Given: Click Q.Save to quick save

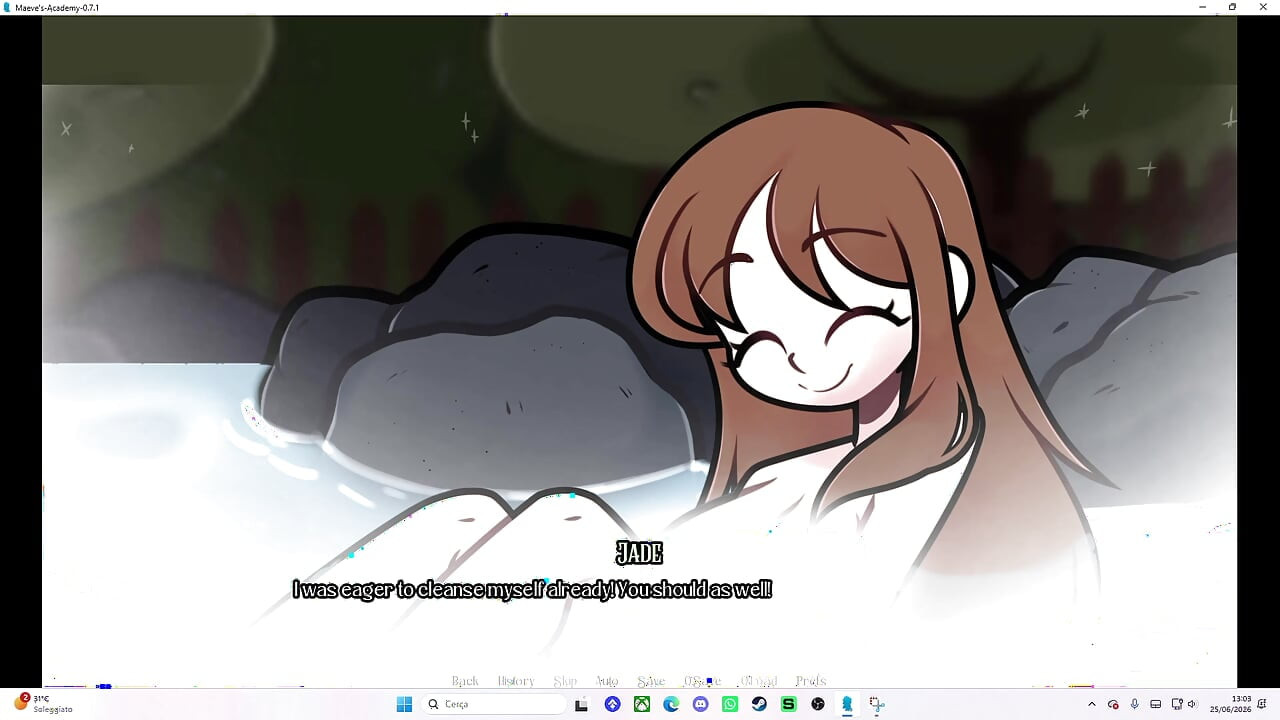Looking at the screenshot, I should point(702,681).
